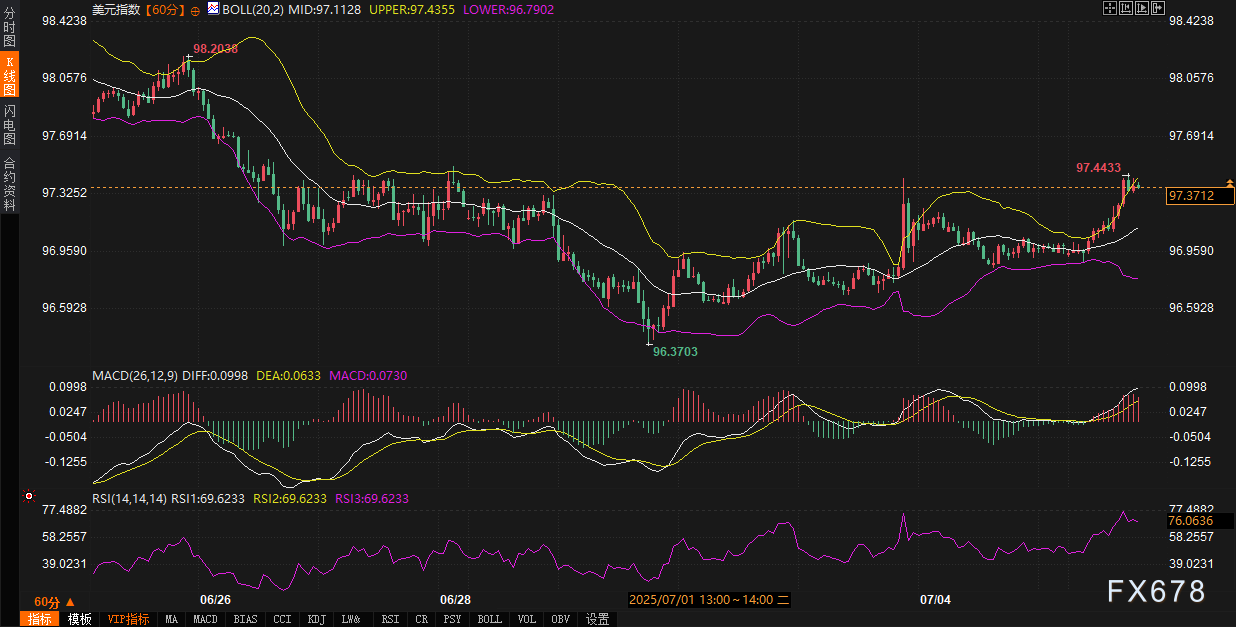Click the small red marker icon above RSI panel
The height and width of the screenshot is (627, 1236).
click(x=29, y=496)
